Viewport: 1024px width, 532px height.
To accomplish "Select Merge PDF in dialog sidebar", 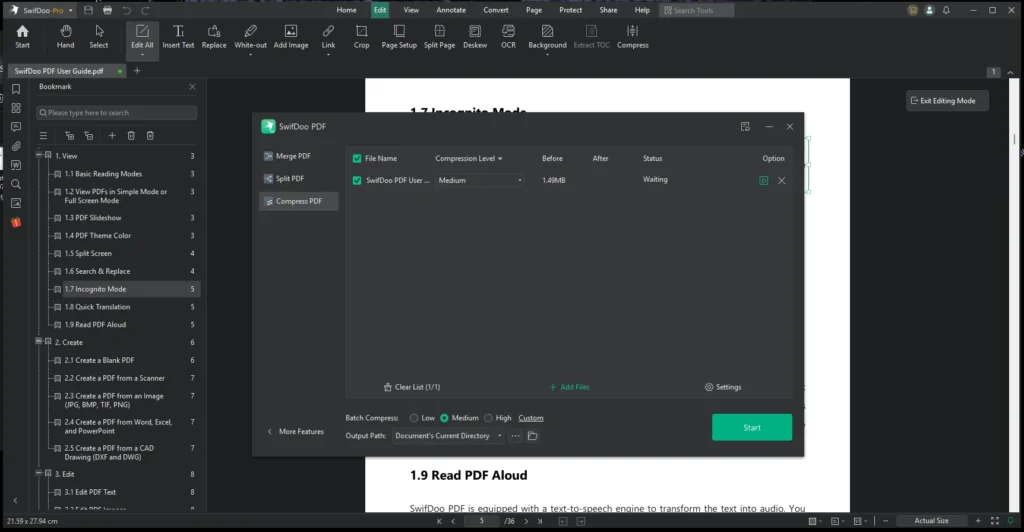I will 298,156.
